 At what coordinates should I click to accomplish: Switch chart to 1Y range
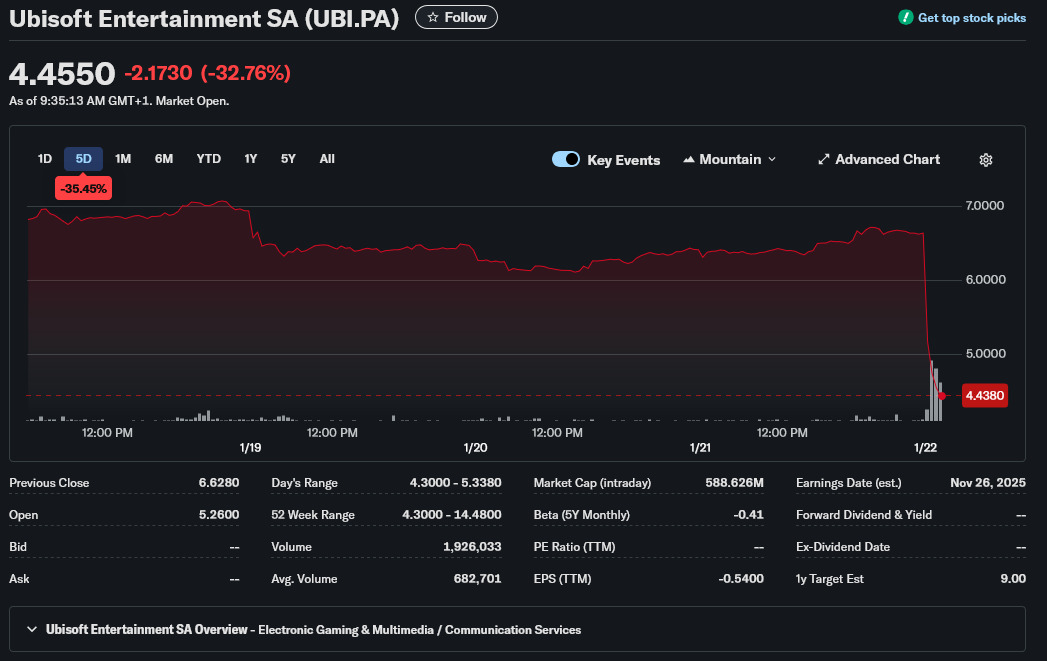[x=251, y=159]
